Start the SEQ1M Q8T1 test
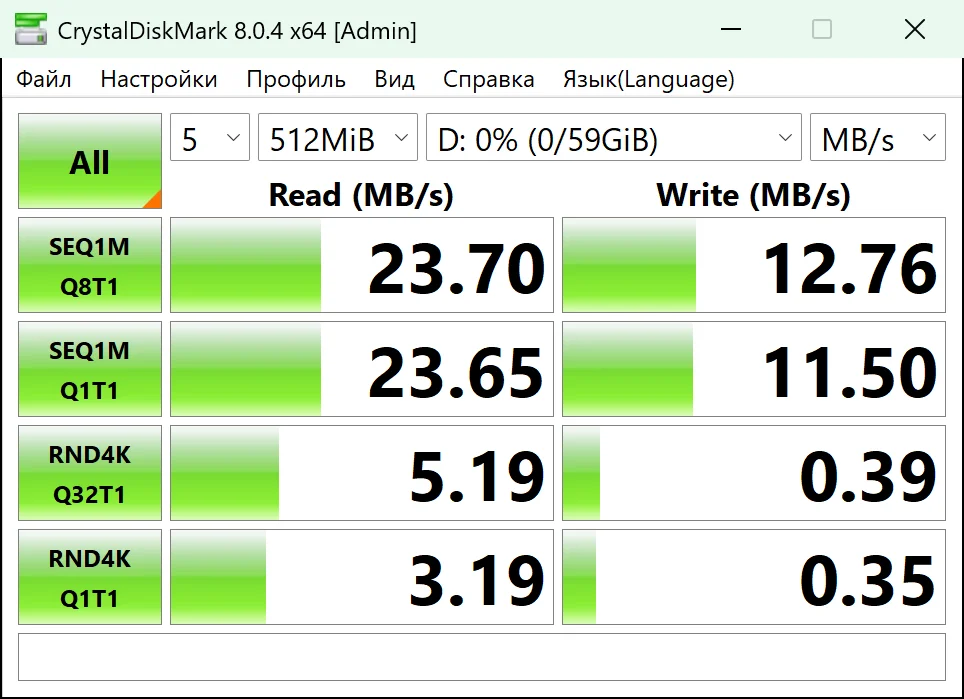Image resolution: width=964 pixels, height=699 pixels. pos(90,265)
